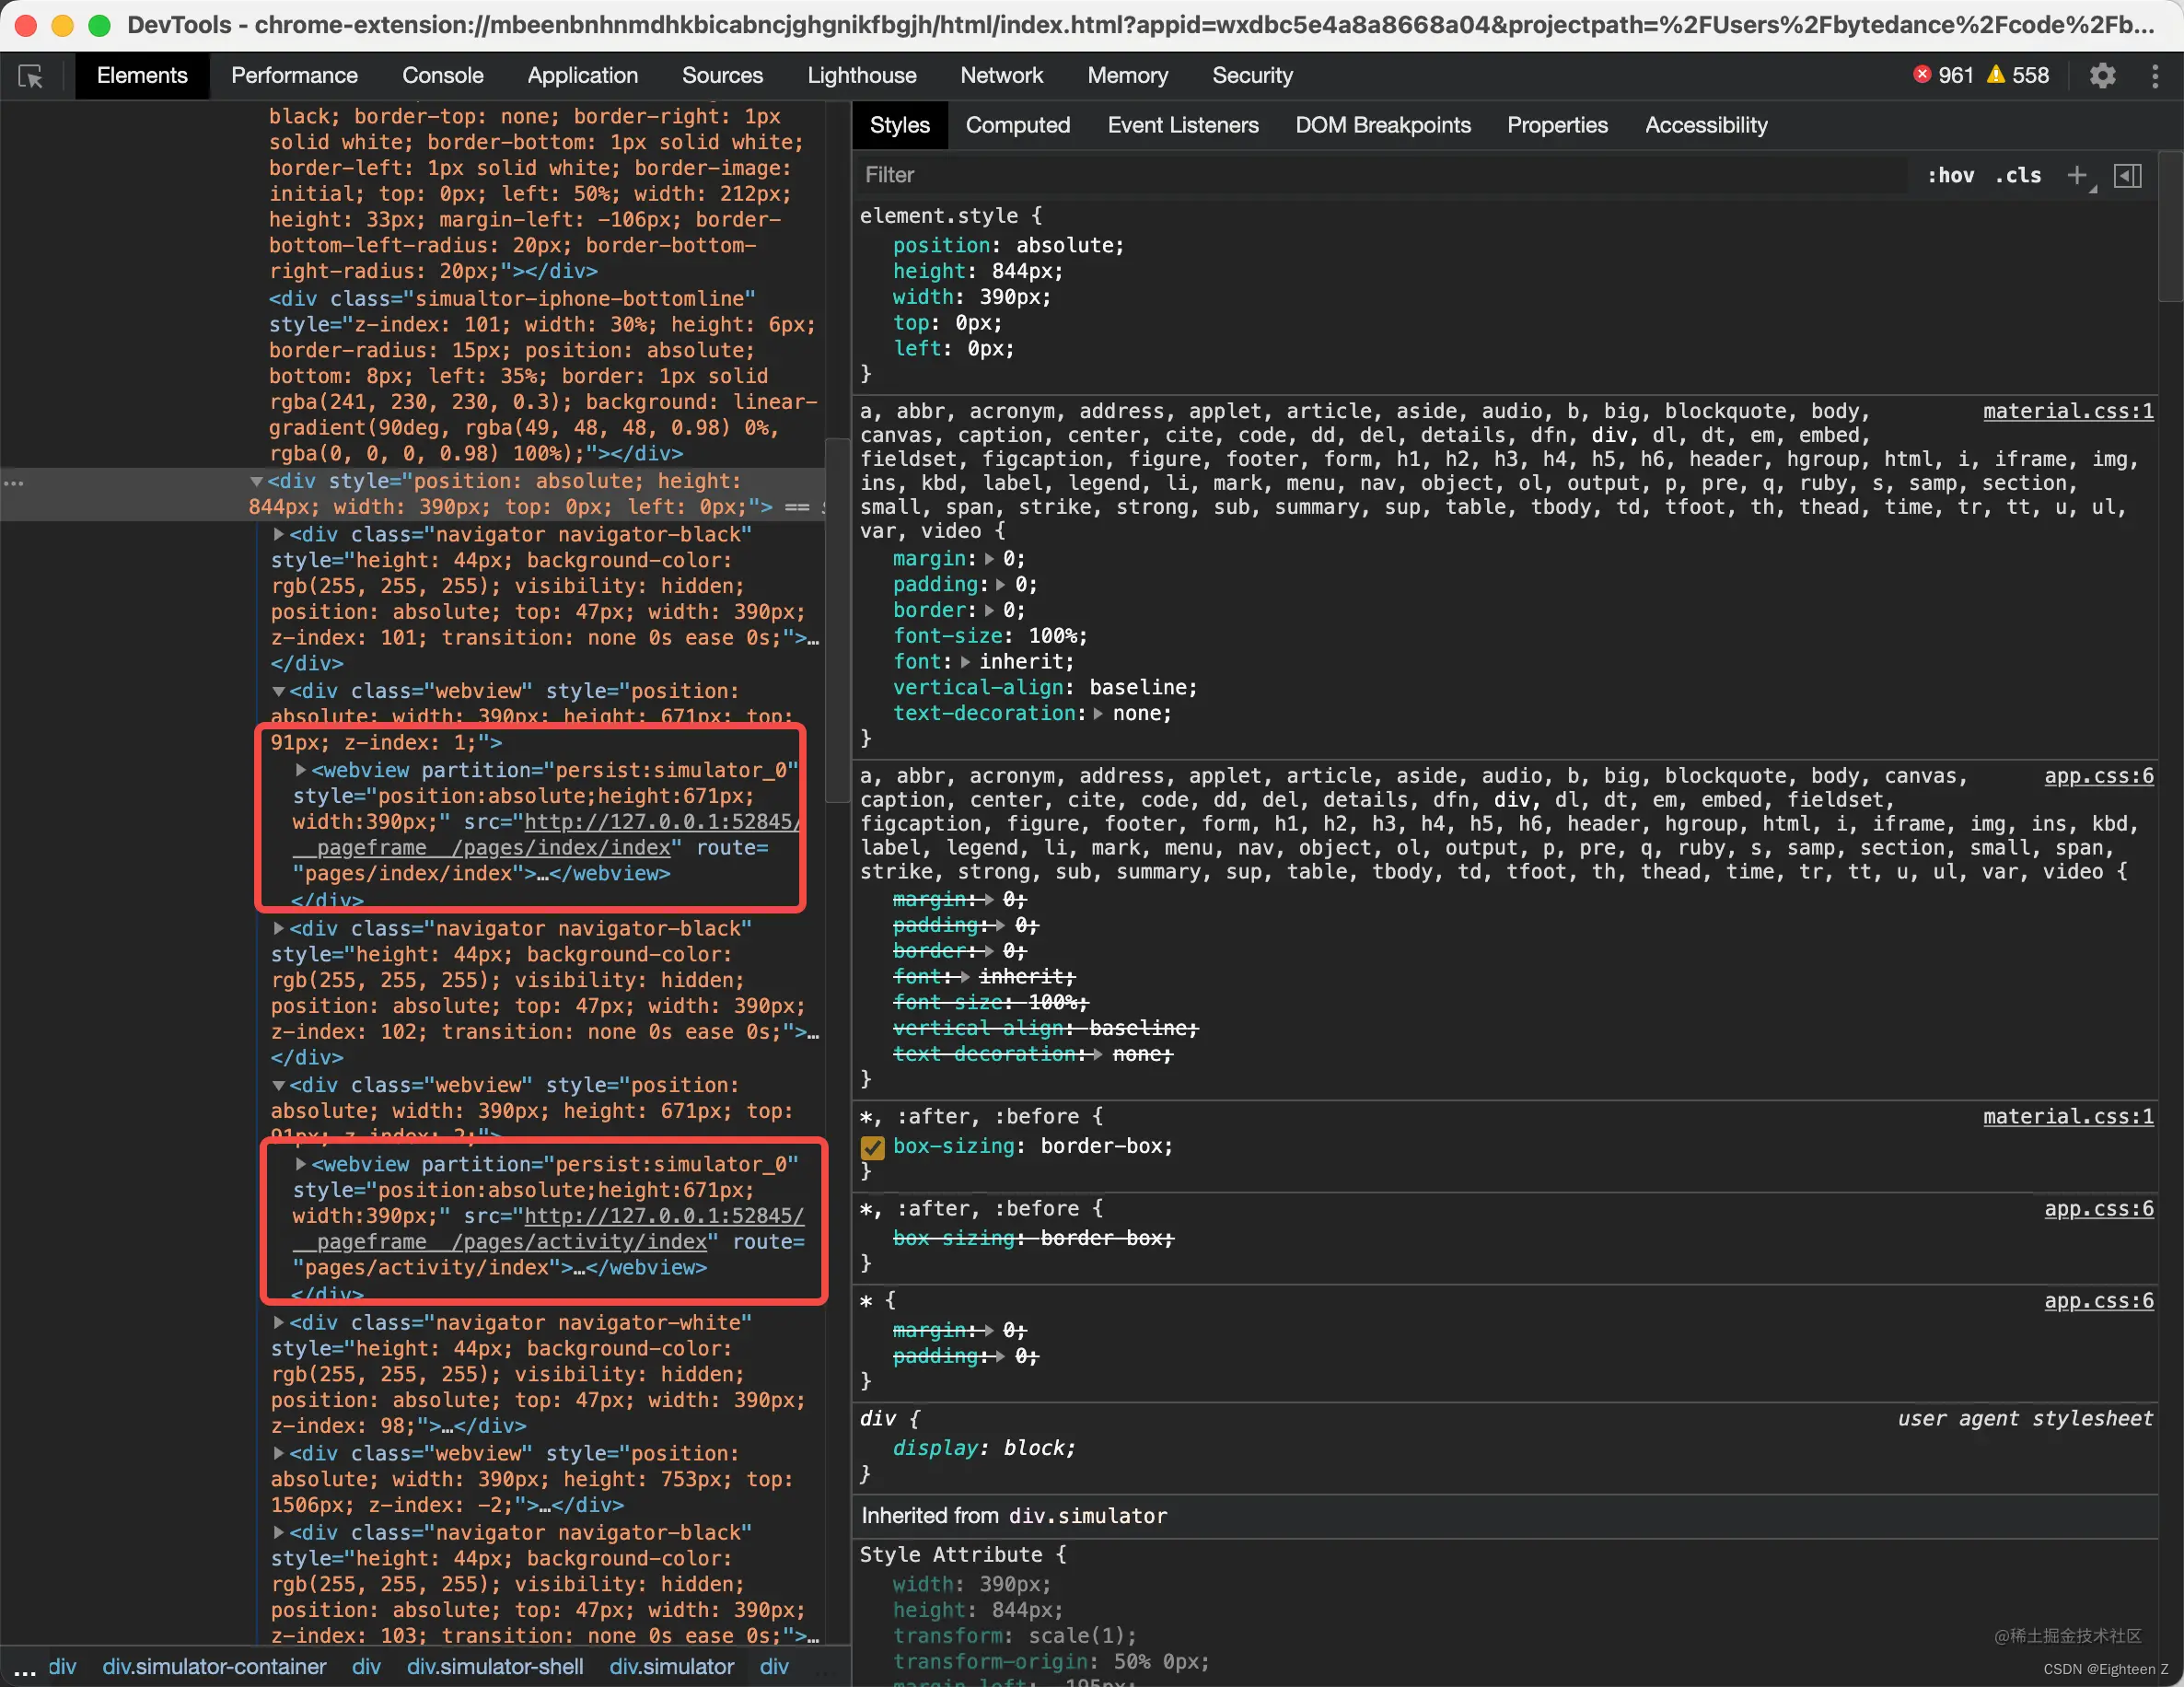
Task: Open the DevTools more options menu
Action: coord(2155,76)
